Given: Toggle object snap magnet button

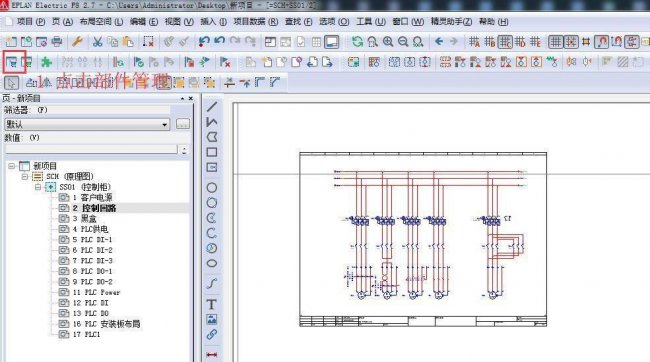Looking at the screenshot, I should (601, 41).
